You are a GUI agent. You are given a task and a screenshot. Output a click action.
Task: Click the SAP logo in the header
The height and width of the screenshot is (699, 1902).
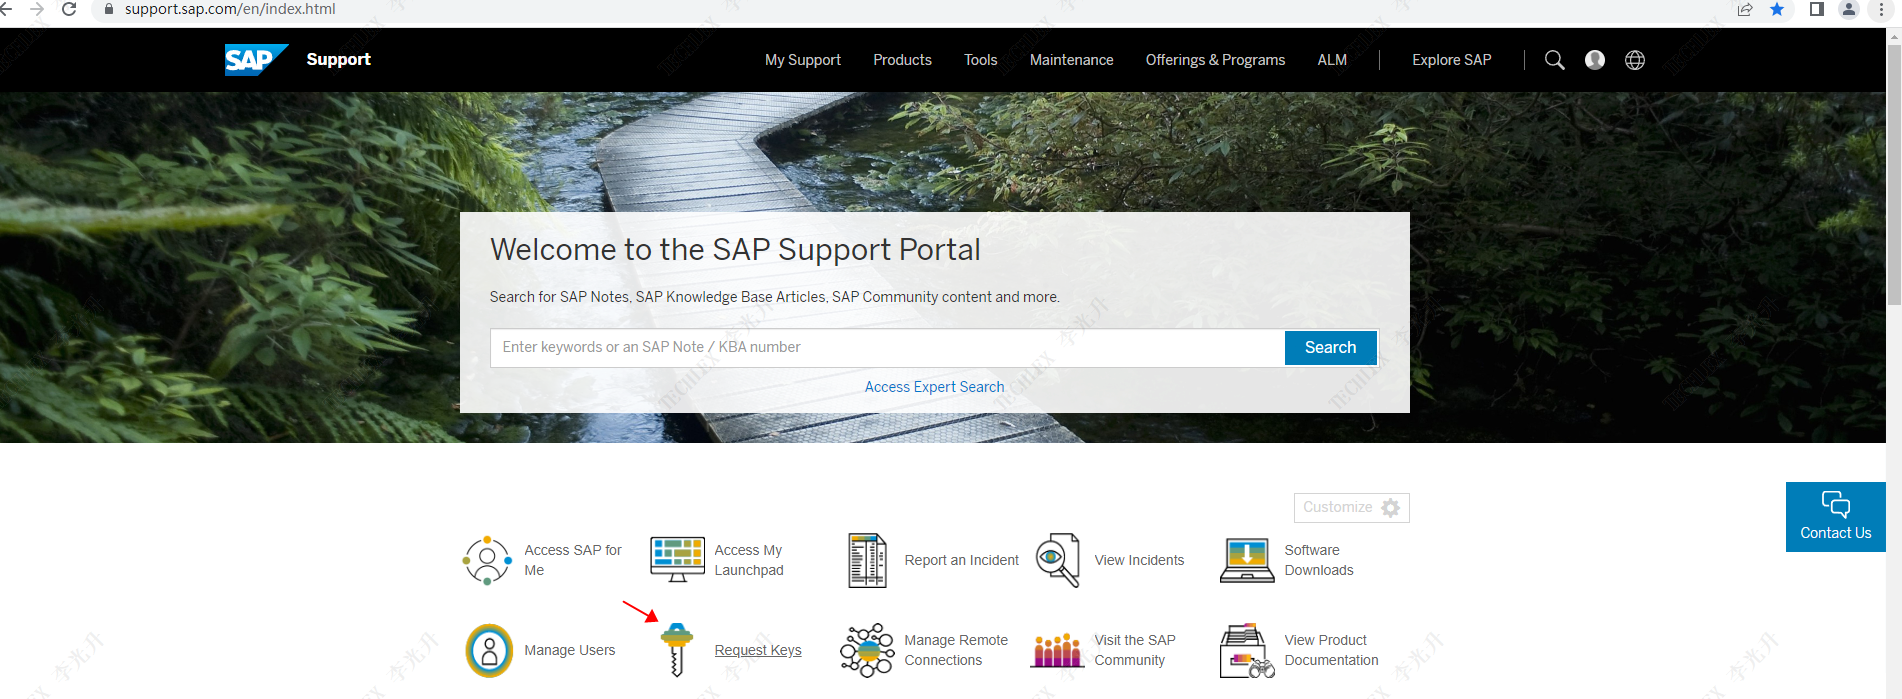(256, 60)
